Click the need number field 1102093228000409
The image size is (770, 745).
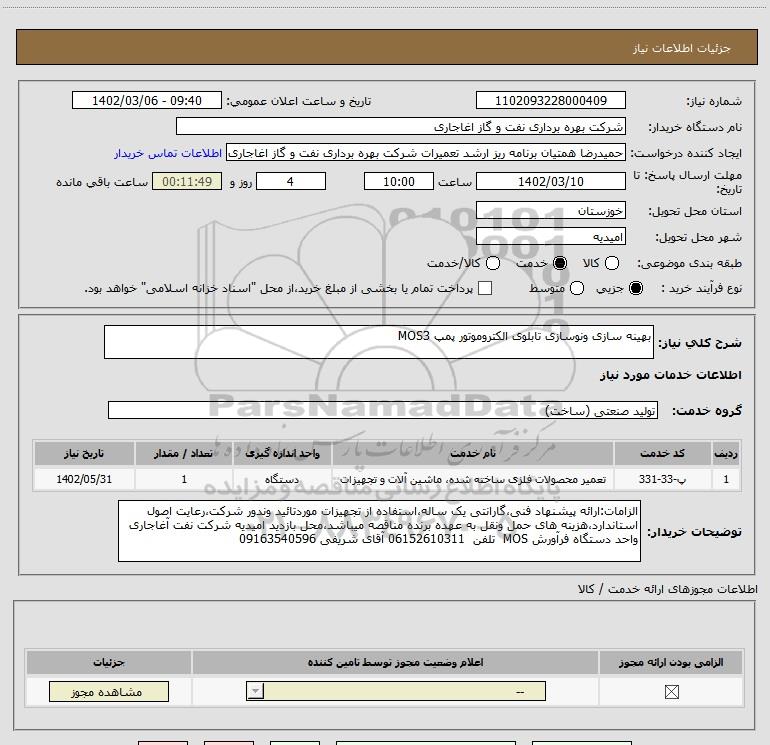pyautogui.click(x=550, y=100)
